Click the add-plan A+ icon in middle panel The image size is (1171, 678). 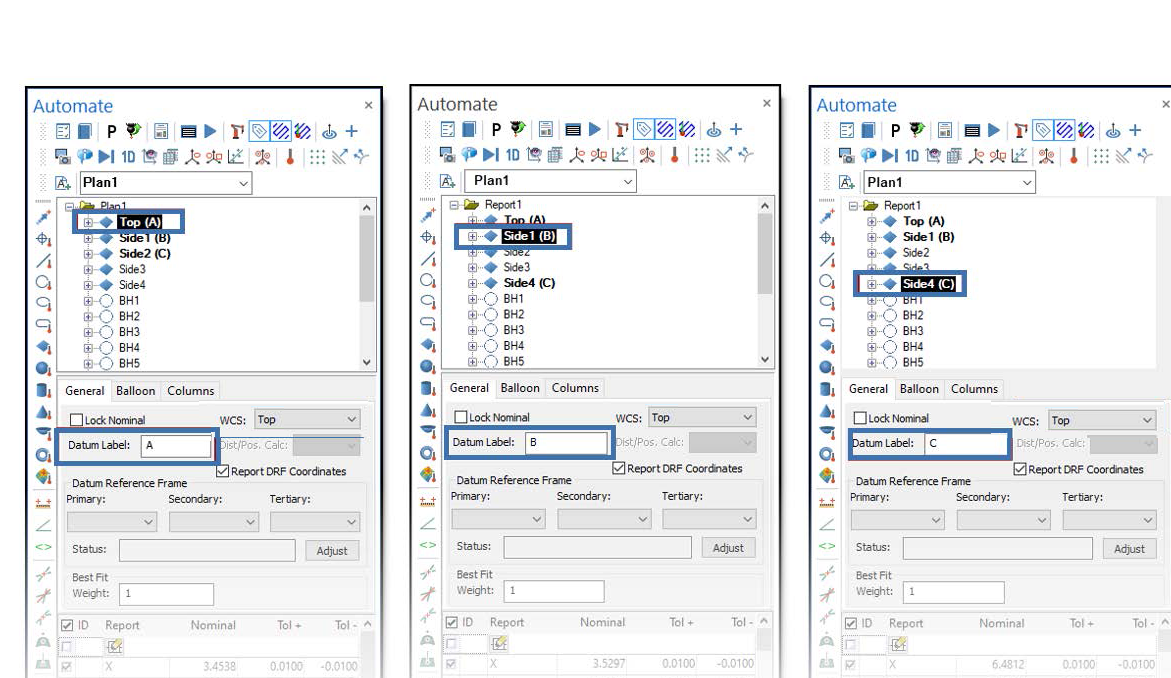point(447,181)
